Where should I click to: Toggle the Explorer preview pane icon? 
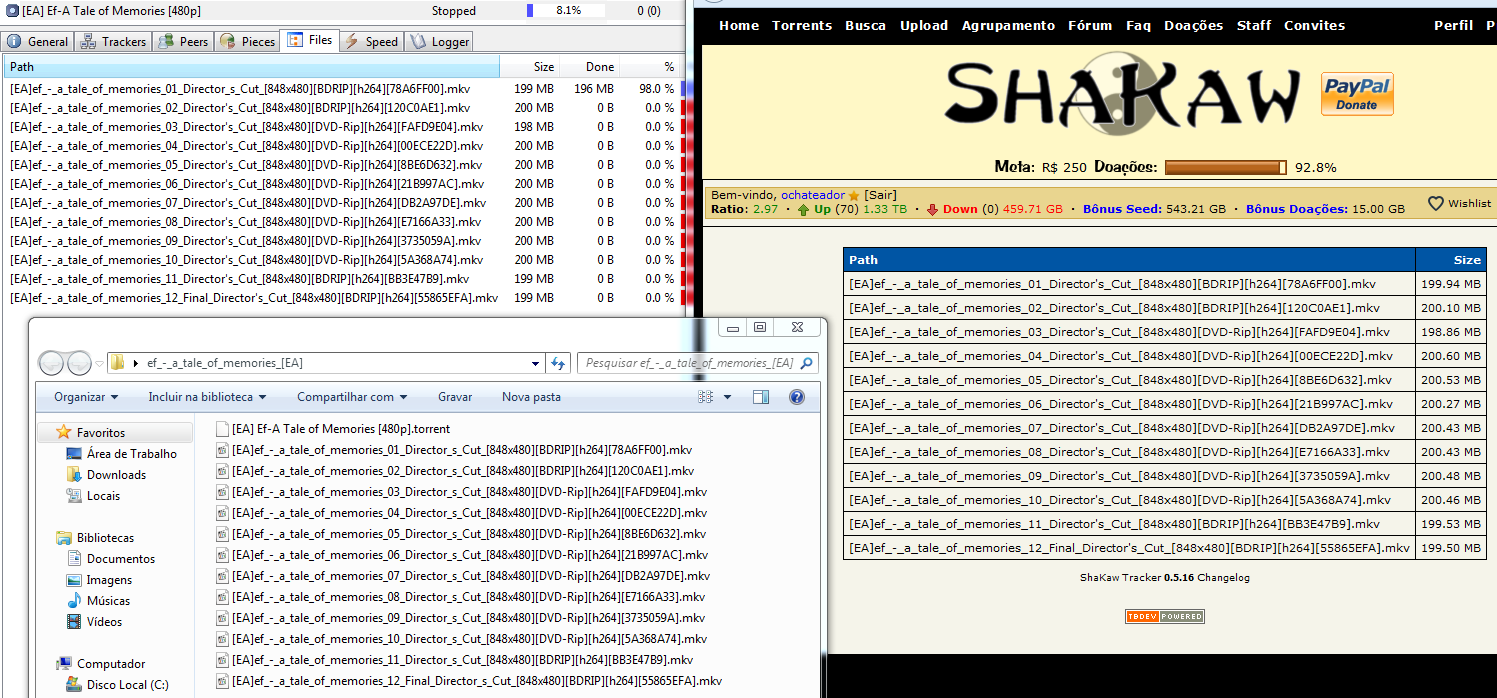tap(760, 397)
